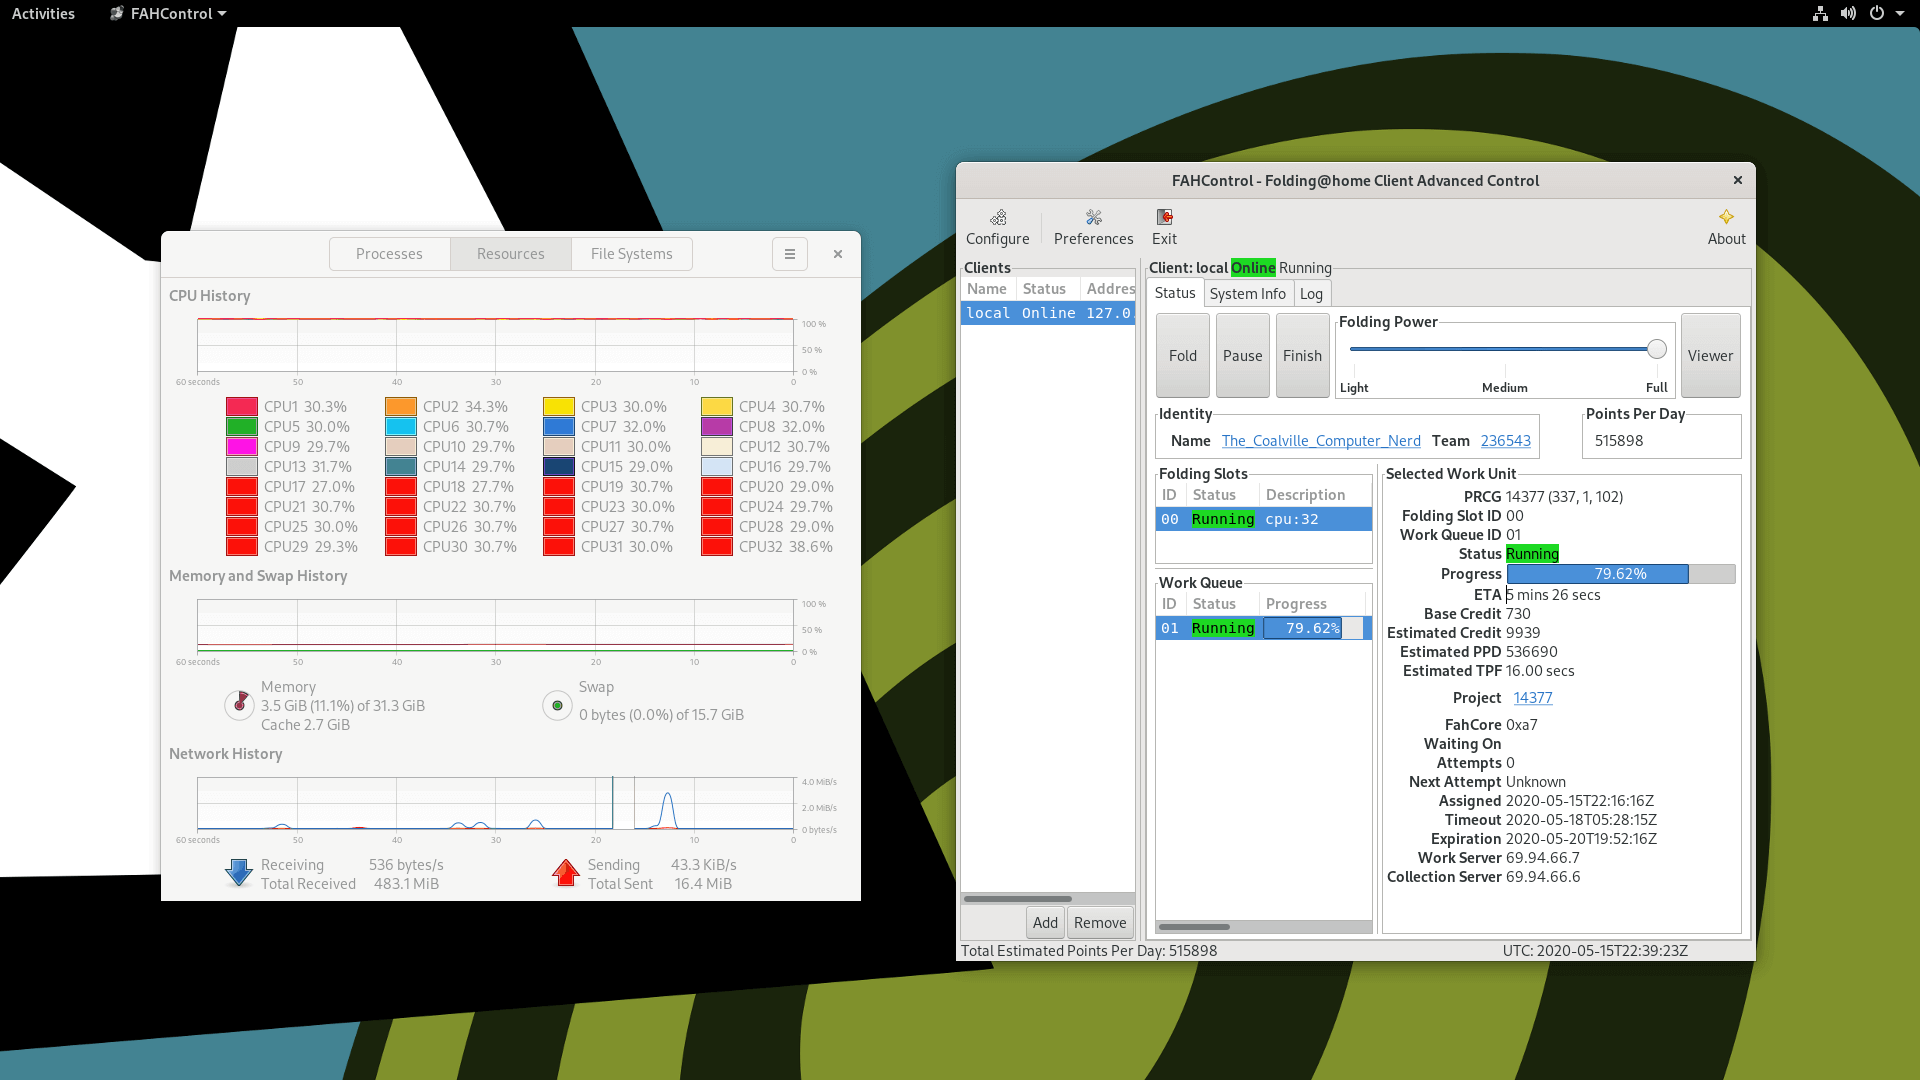Viewport: 1920px width, 1080px height.
Task: Open the FAHControl application menu
Action: point(168,13)
